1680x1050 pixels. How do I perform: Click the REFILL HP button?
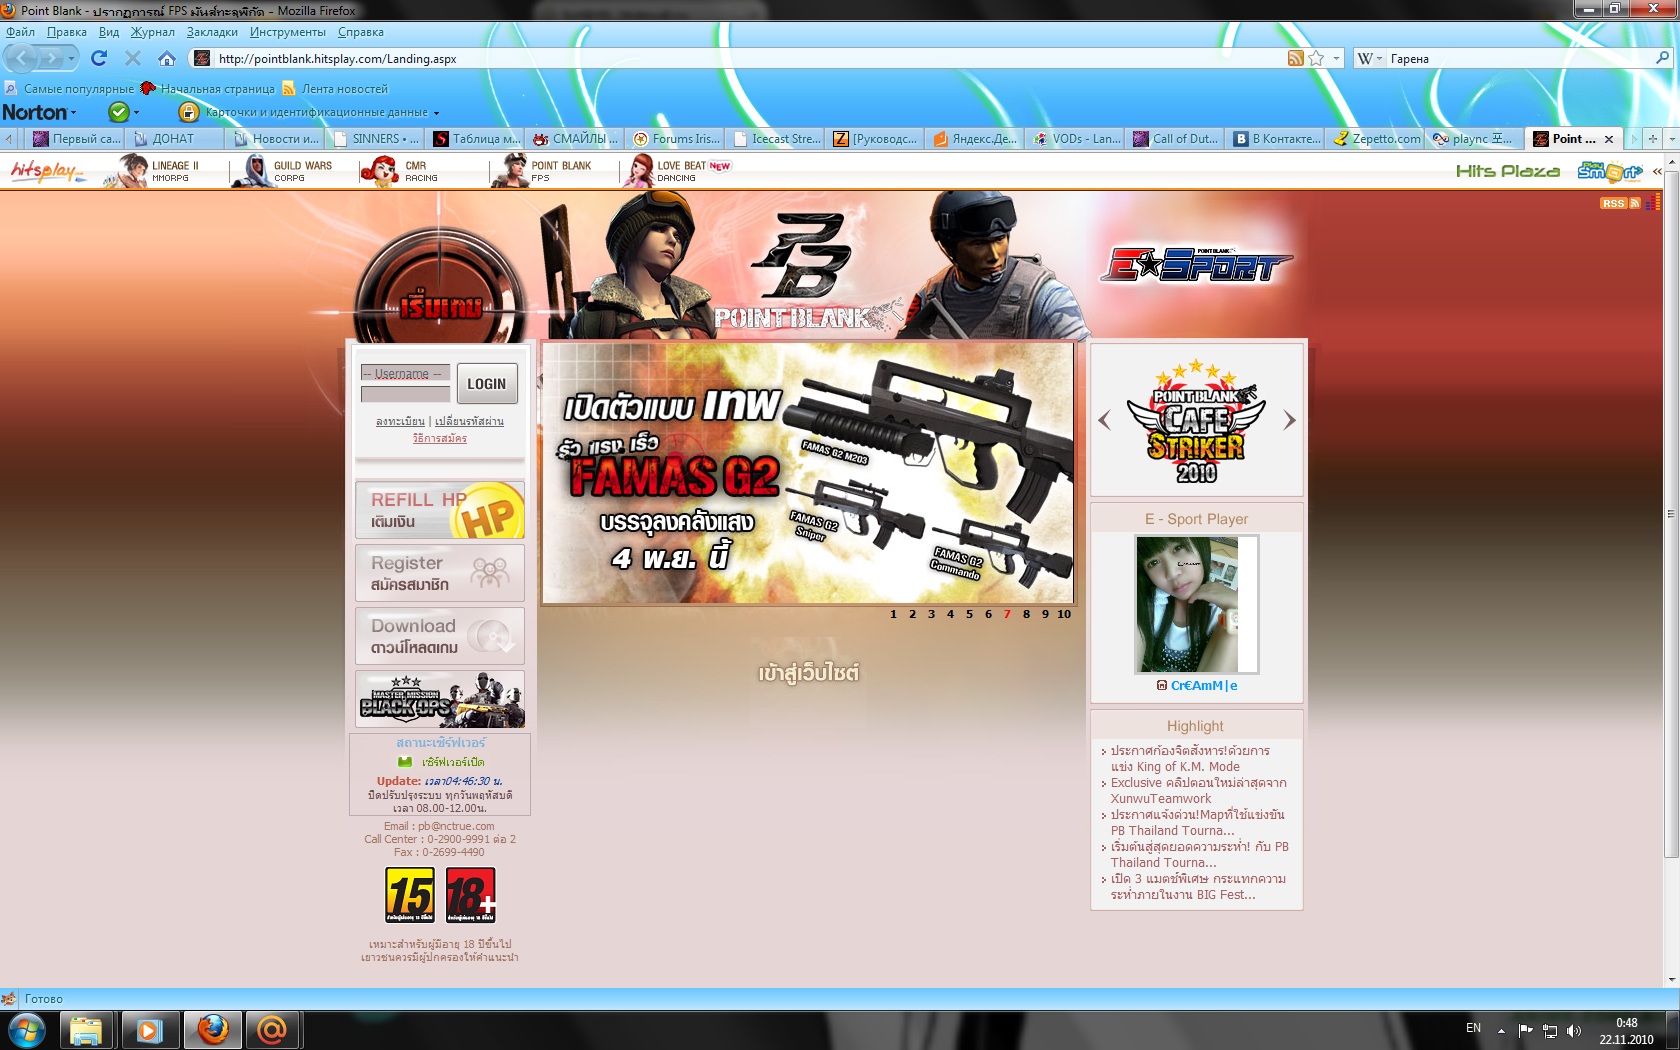pos(440,510)
